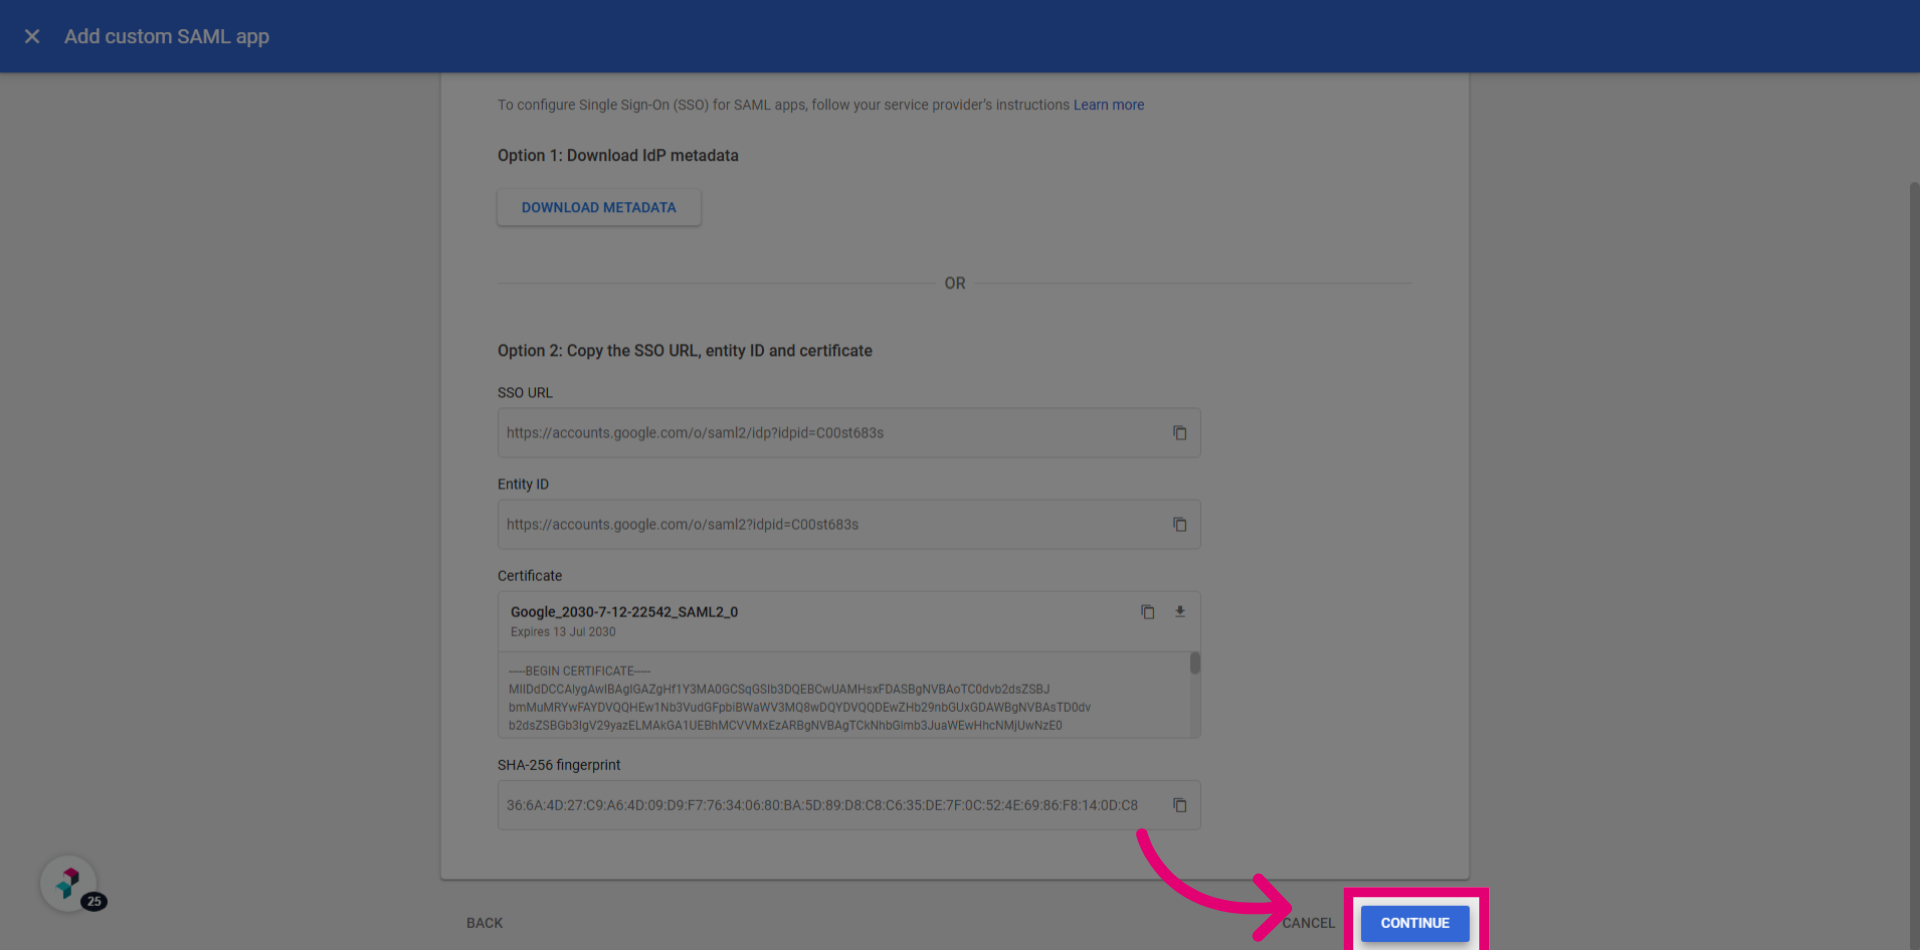
Task: Close the Add custom SAML app dialog
Action: tap(32, 36)
